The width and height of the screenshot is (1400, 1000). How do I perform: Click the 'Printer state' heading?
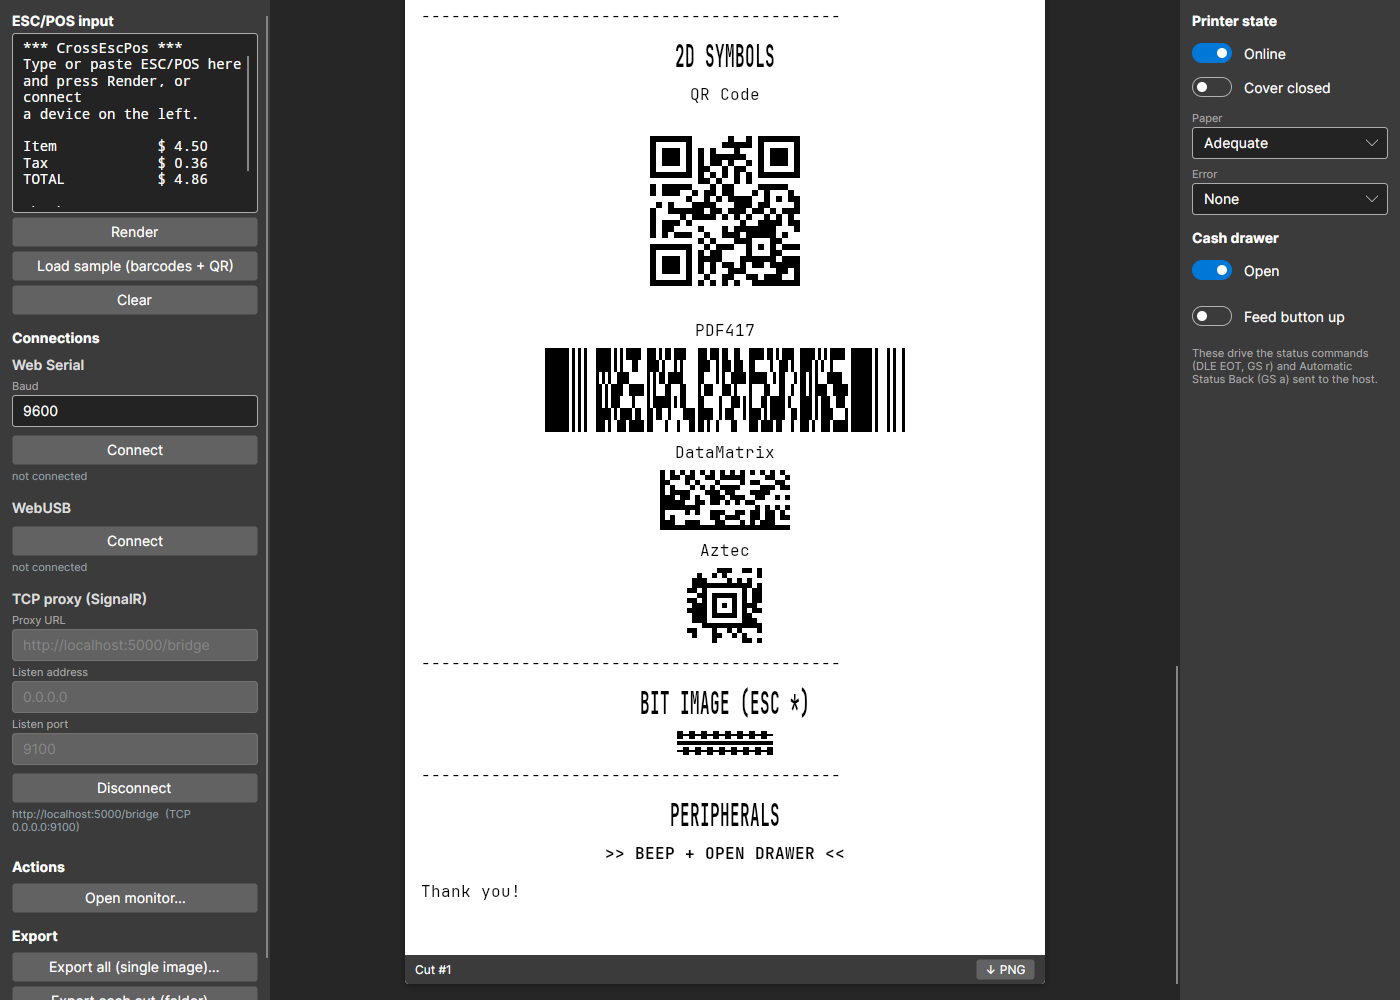click(x=1234, y=21)
